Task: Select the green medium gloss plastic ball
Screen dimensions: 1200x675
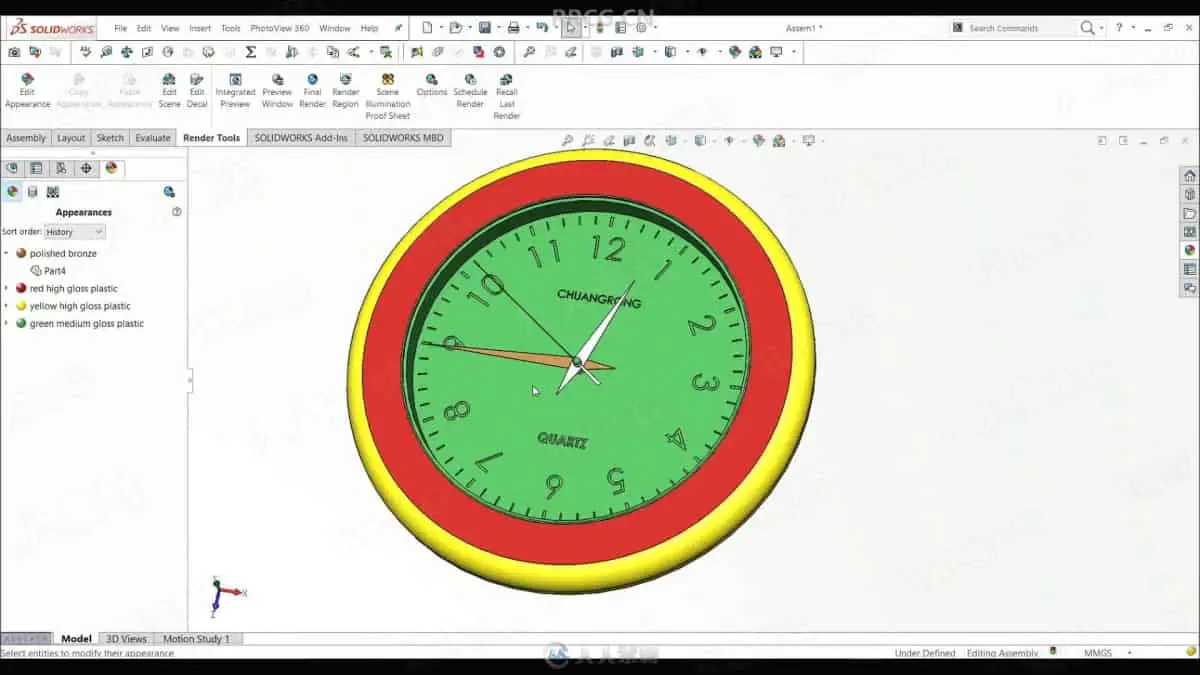Action: [x=21, y=324]
